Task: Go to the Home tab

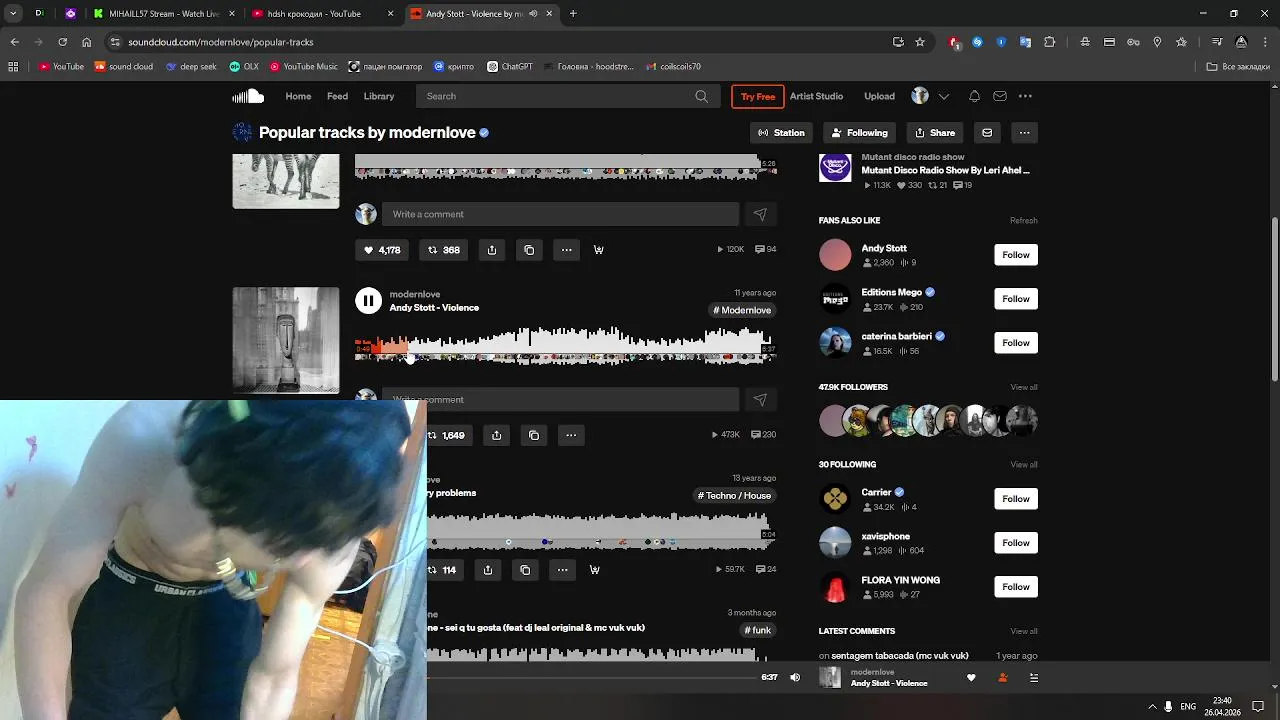Action: 298,96
